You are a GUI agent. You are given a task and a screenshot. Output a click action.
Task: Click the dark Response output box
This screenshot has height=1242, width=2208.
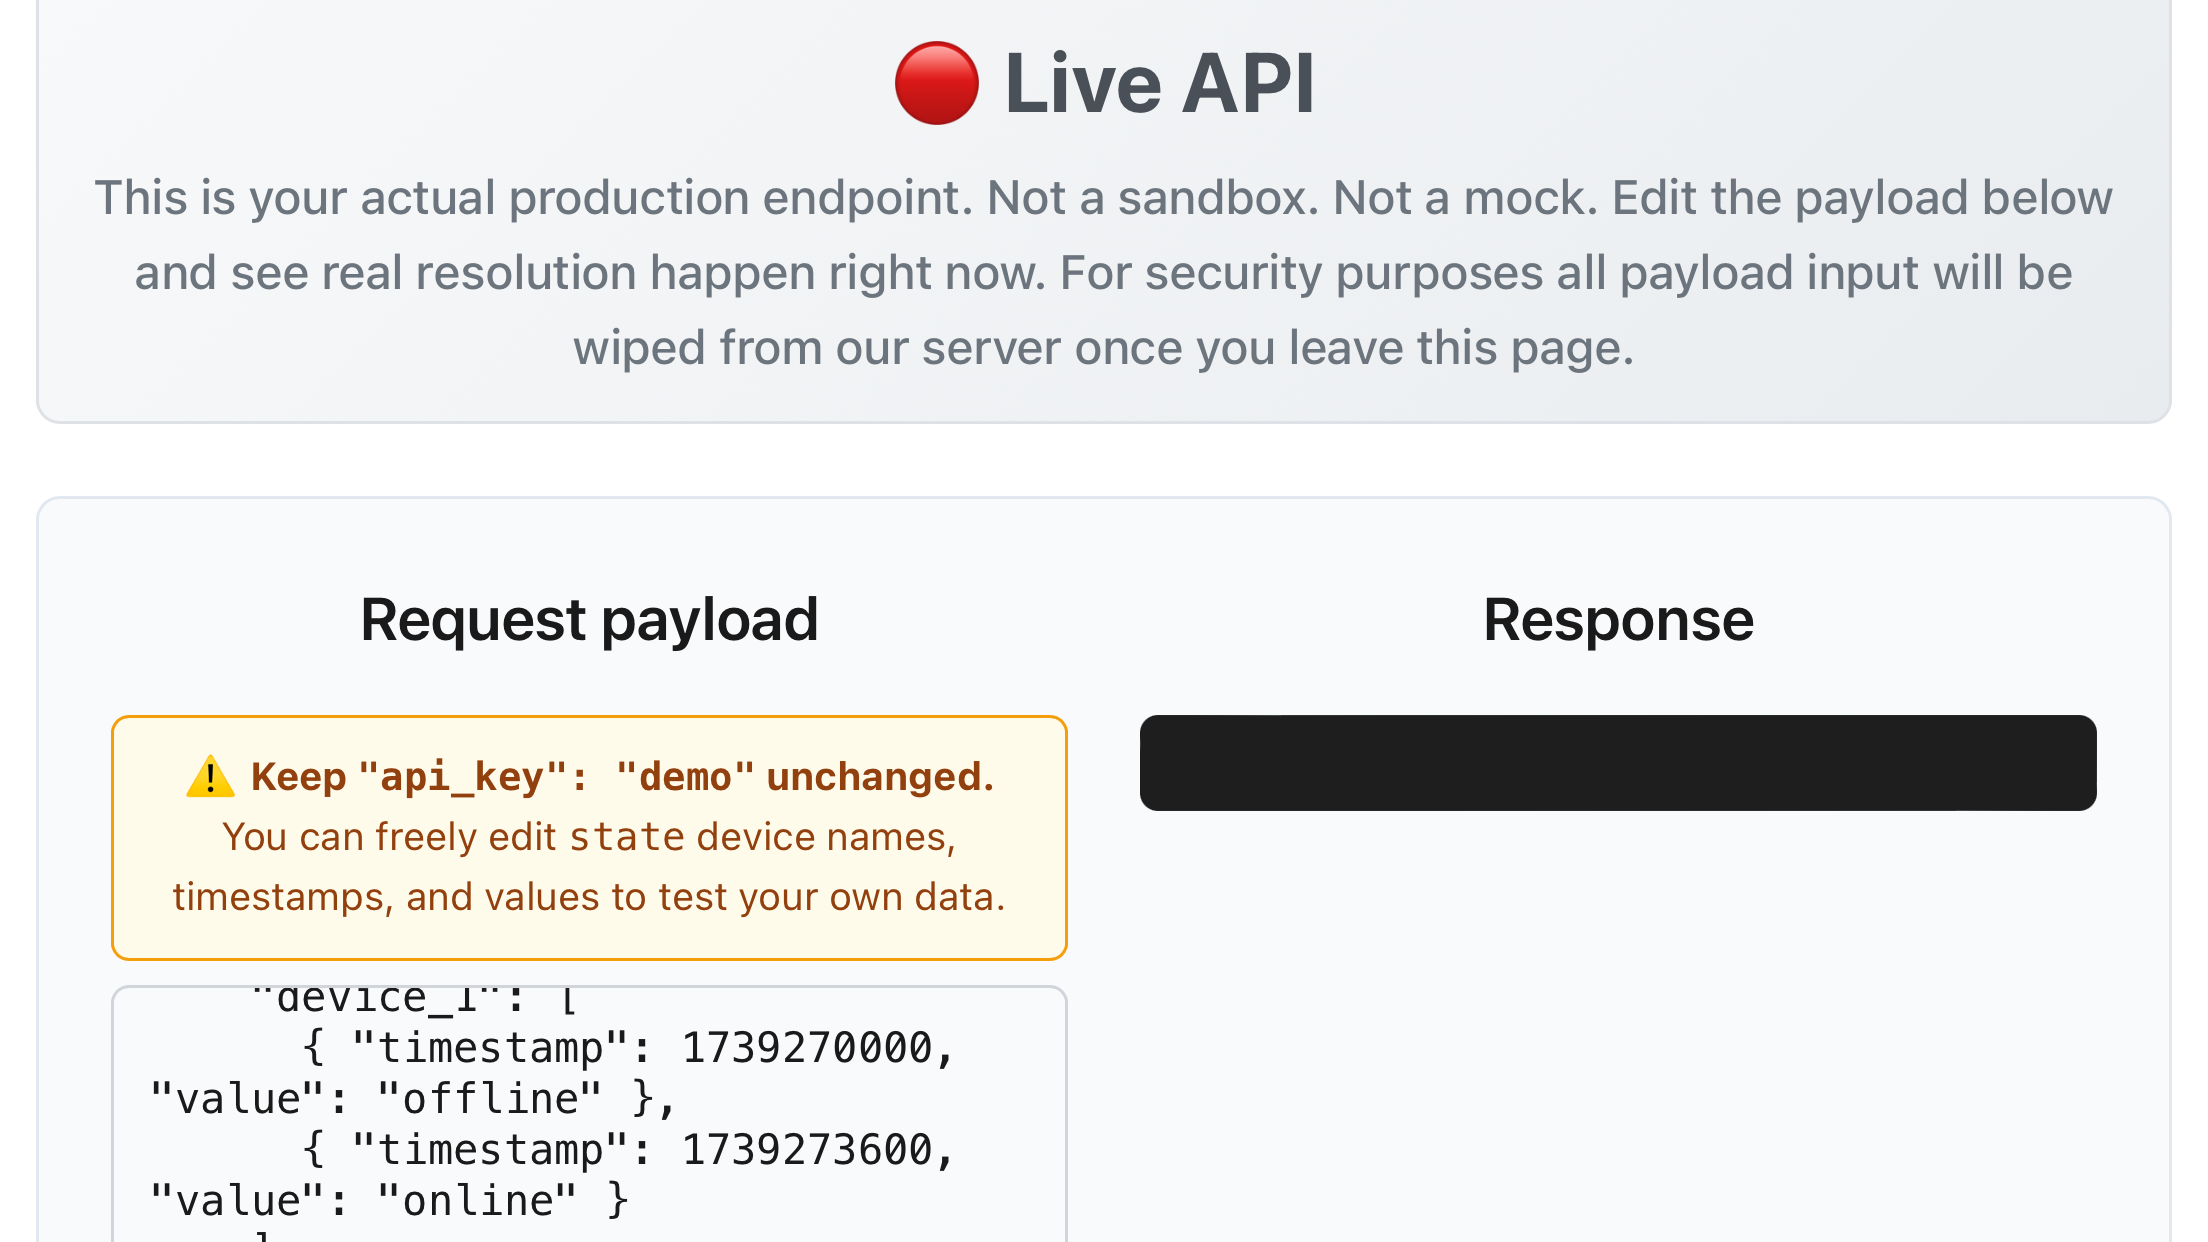pos(1617,763)
